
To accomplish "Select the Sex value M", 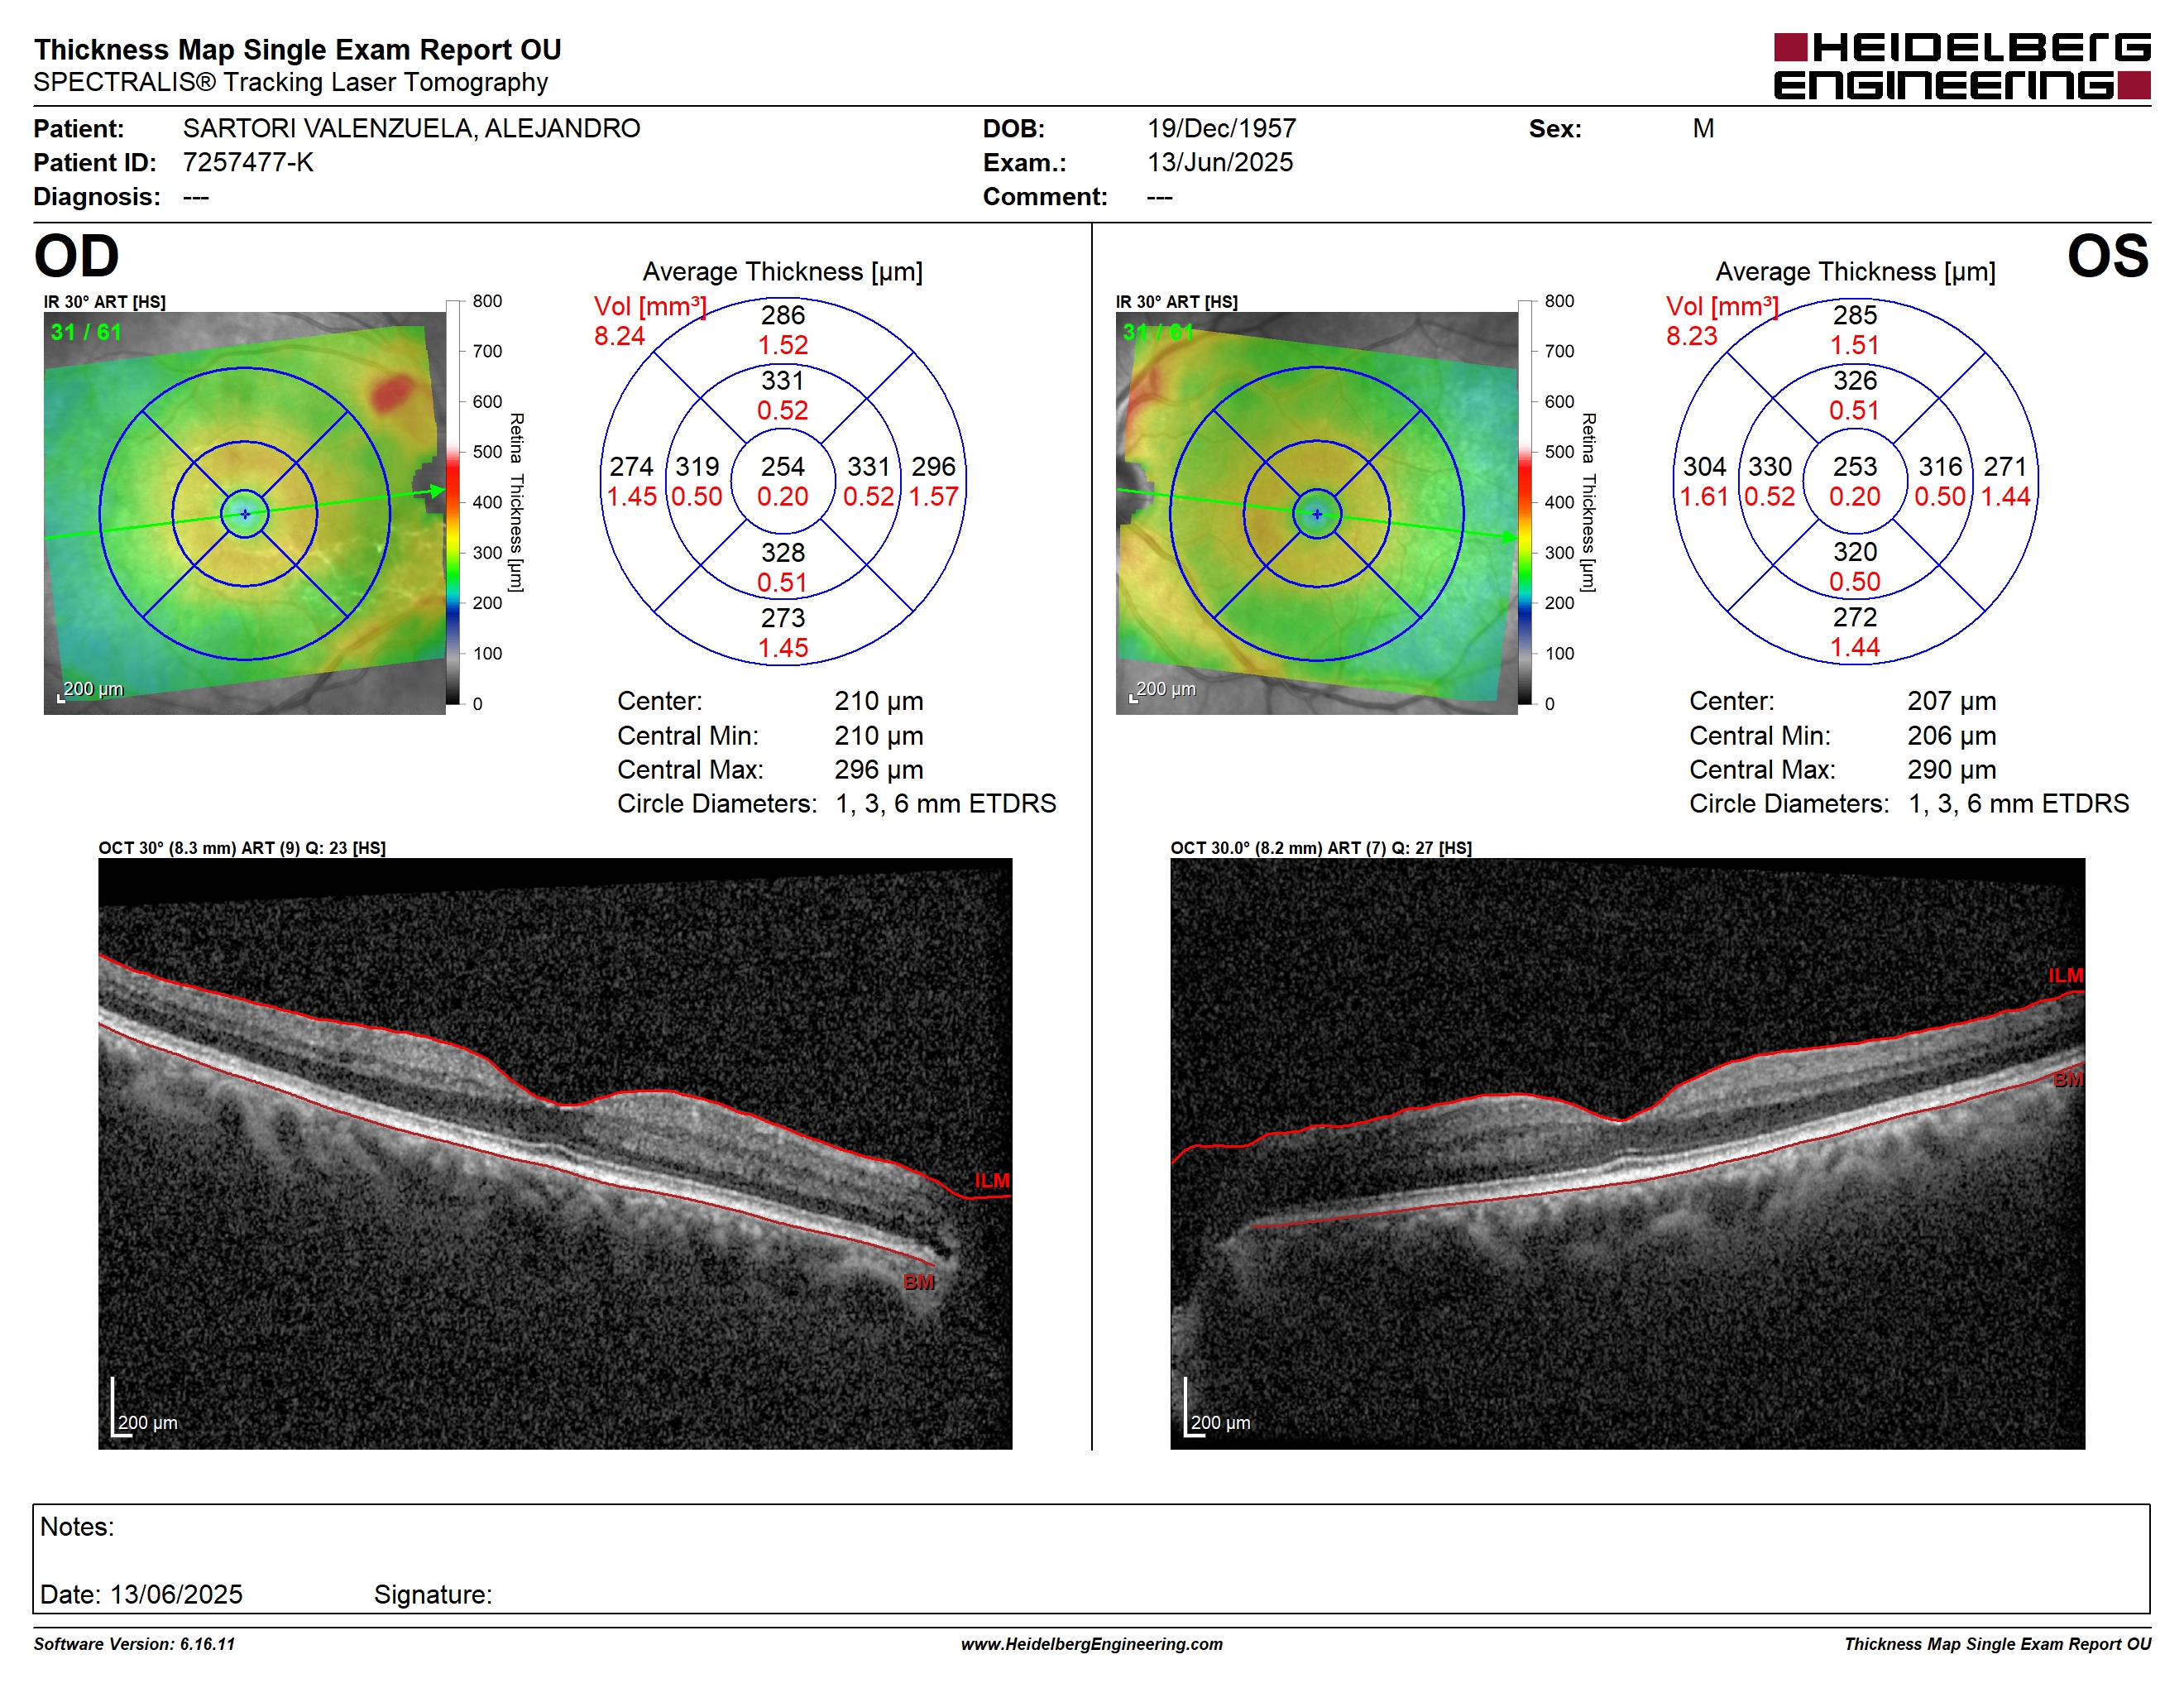I will tap(1703, 128).
